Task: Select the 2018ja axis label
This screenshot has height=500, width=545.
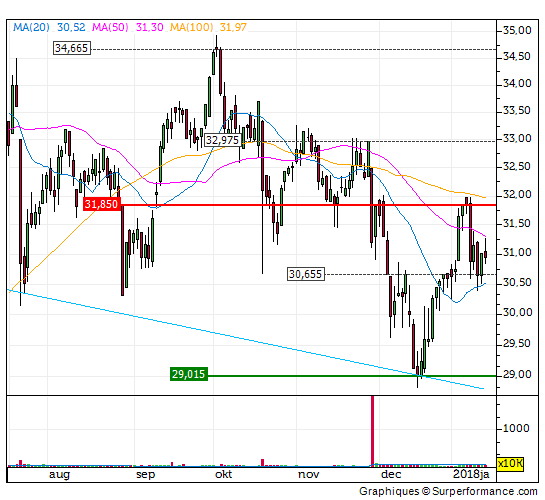Action: (471, 474)
